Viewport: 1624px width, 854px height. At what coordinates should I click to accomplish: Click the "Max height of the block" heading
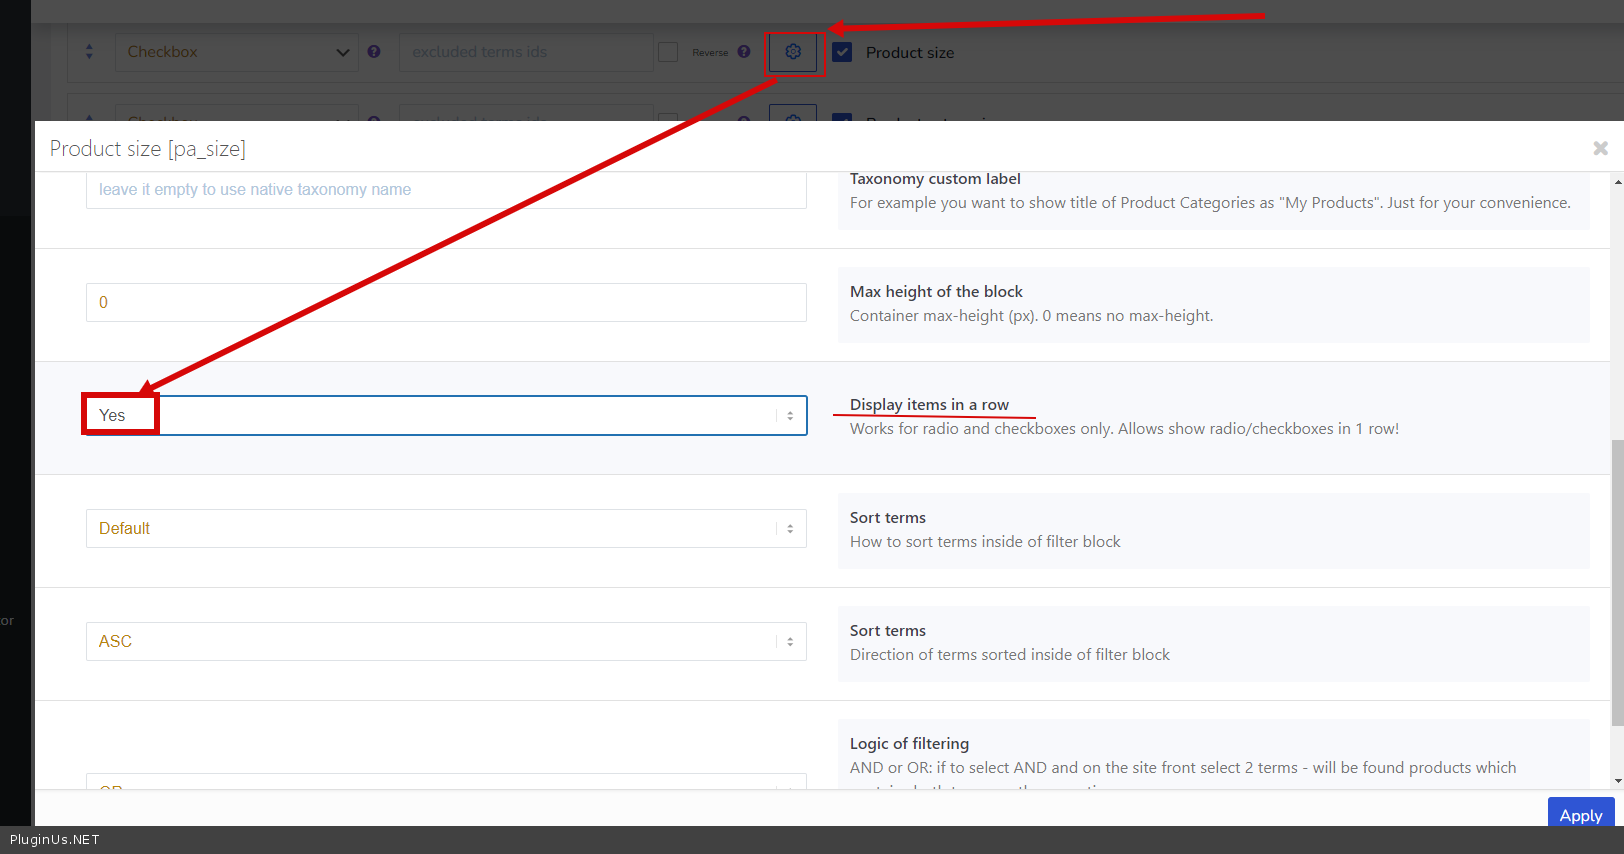(936, 291)
